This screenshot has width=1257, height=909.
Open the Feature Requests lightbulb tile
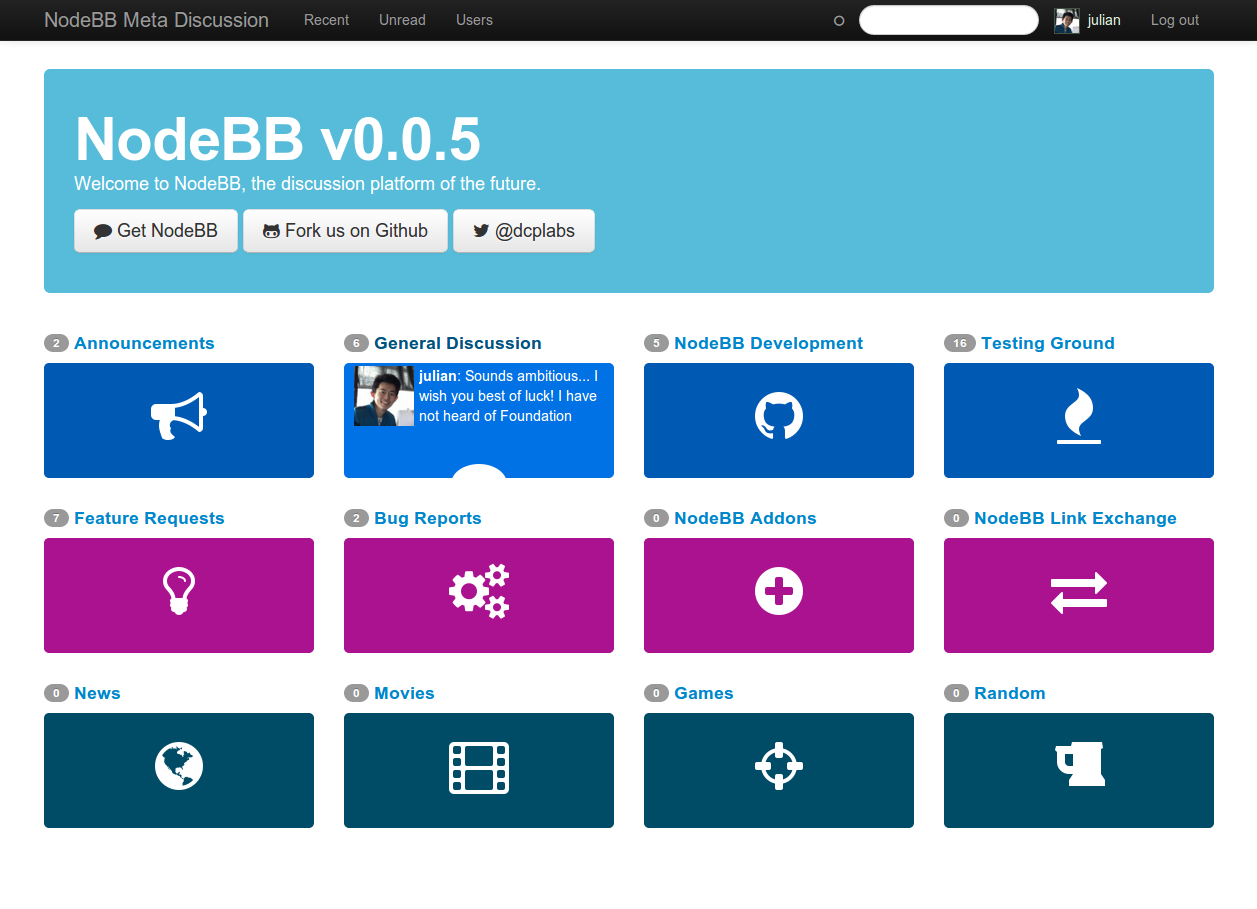179,595
